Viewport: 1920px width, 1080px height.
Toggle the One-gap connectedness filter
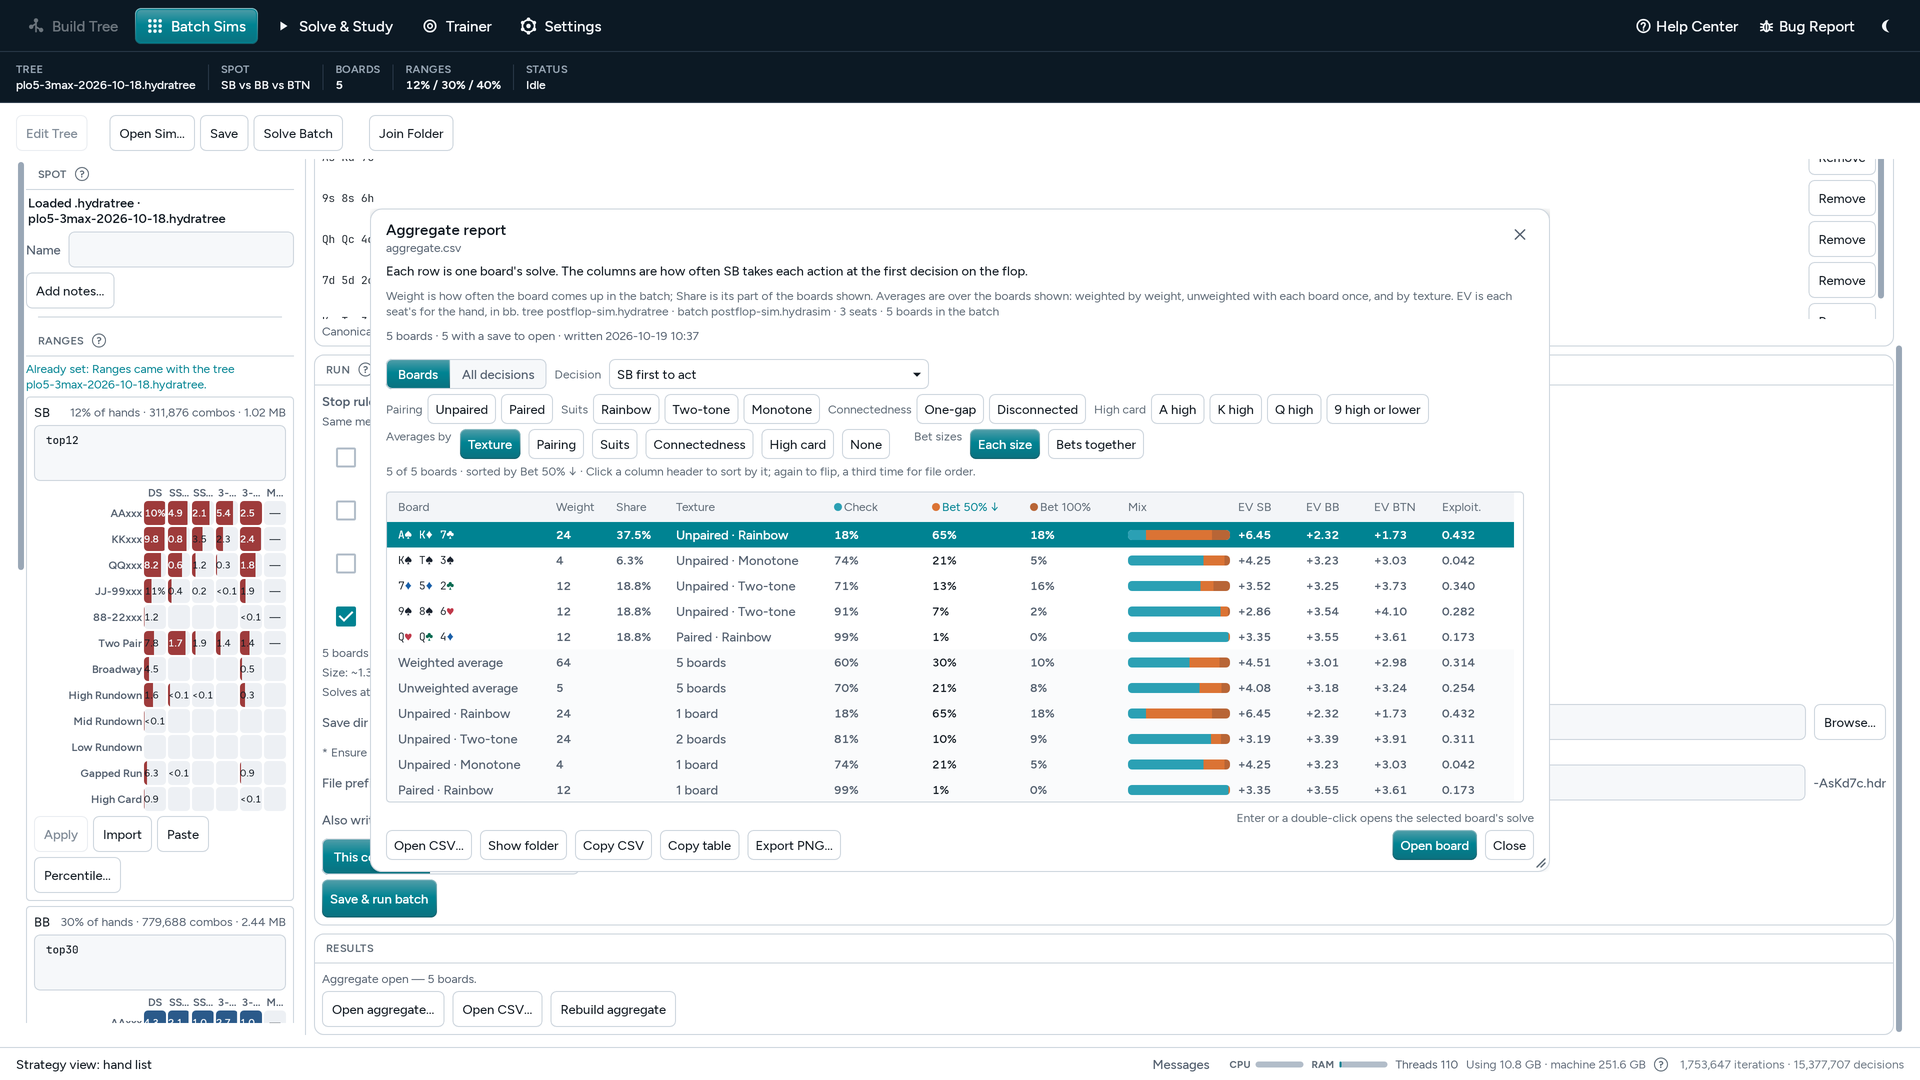tap(950, 410)
